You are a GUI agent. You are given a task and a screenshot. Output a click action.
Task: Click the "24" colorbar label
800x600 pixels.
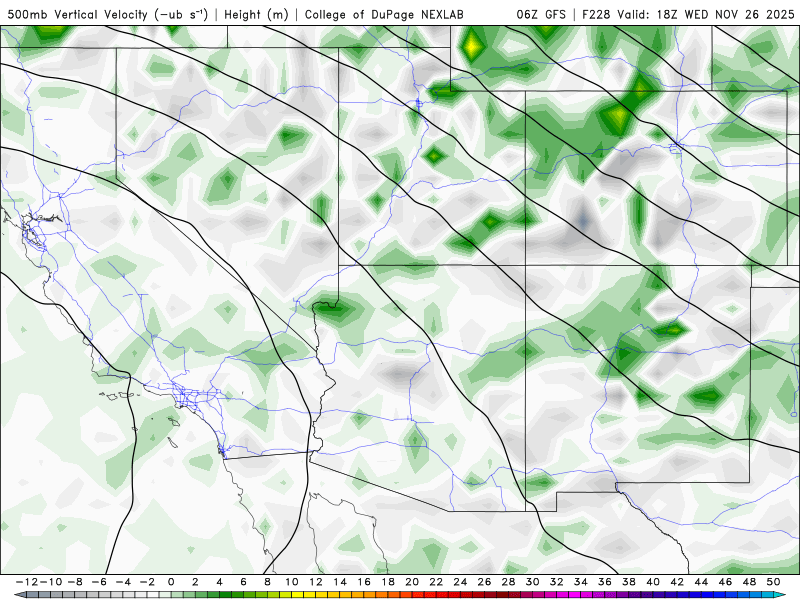coord(460,582)
